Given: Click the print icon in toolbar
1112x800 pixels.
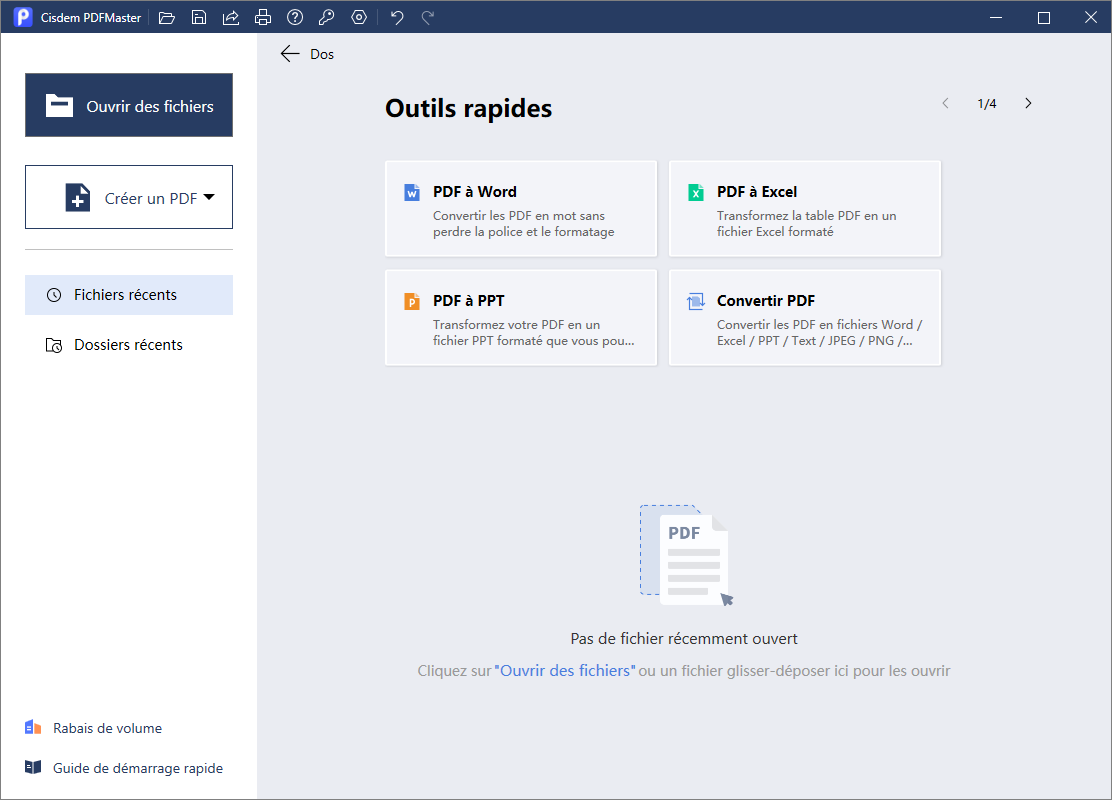Looking at the screenshot, I should coord(263,17).
